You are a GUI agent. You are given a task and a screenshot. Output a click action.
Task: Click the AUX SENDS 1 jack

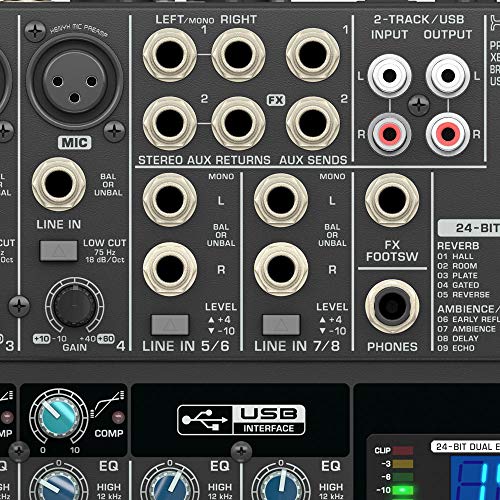click(313, 55)
